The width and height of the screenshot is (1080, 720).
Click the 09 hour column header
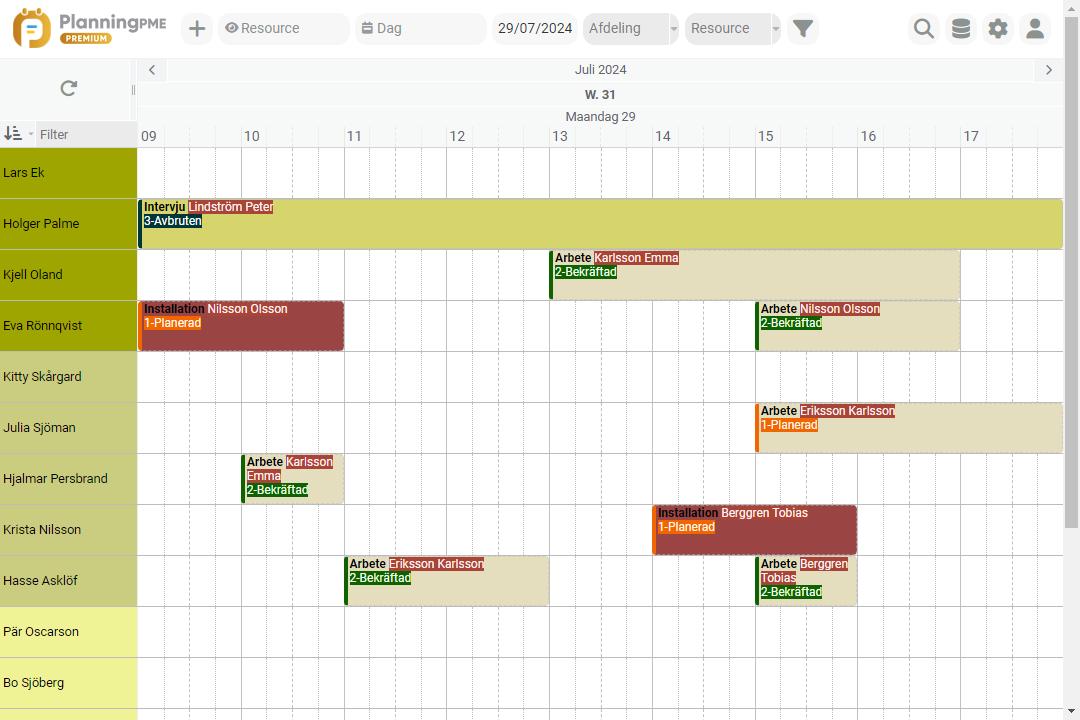(149, 136)
